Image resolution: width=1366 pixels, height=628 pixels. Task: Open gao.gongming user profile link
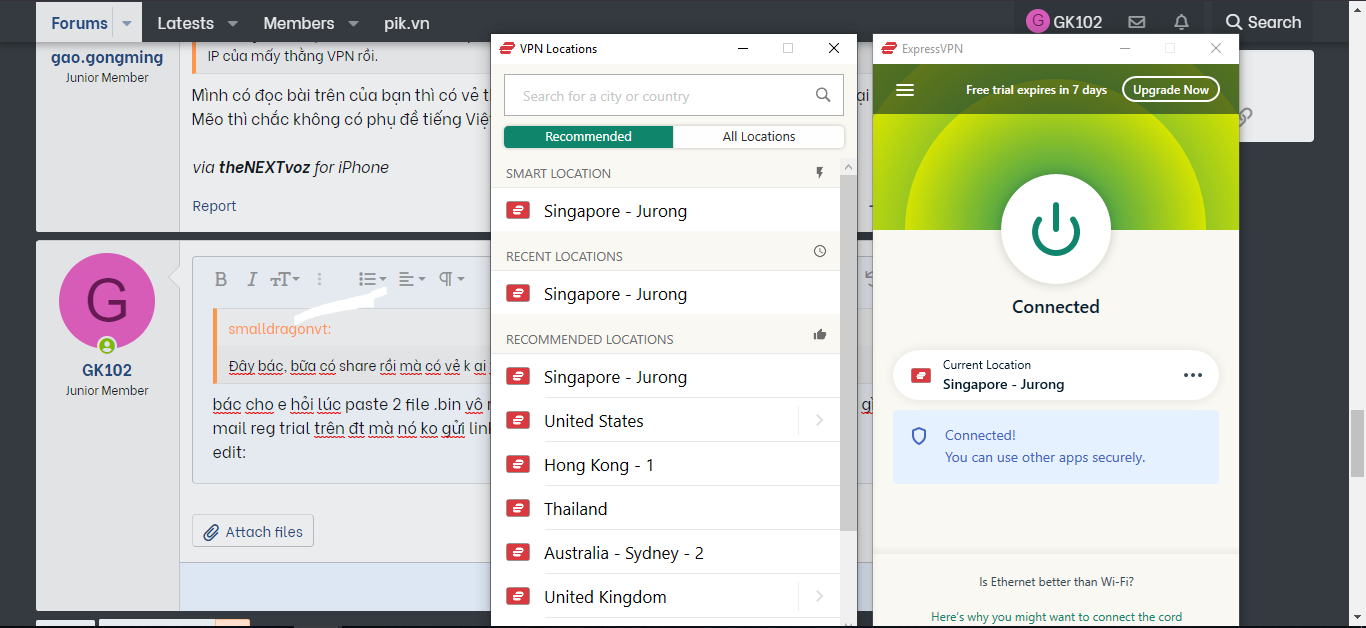(x=107, y=57)
